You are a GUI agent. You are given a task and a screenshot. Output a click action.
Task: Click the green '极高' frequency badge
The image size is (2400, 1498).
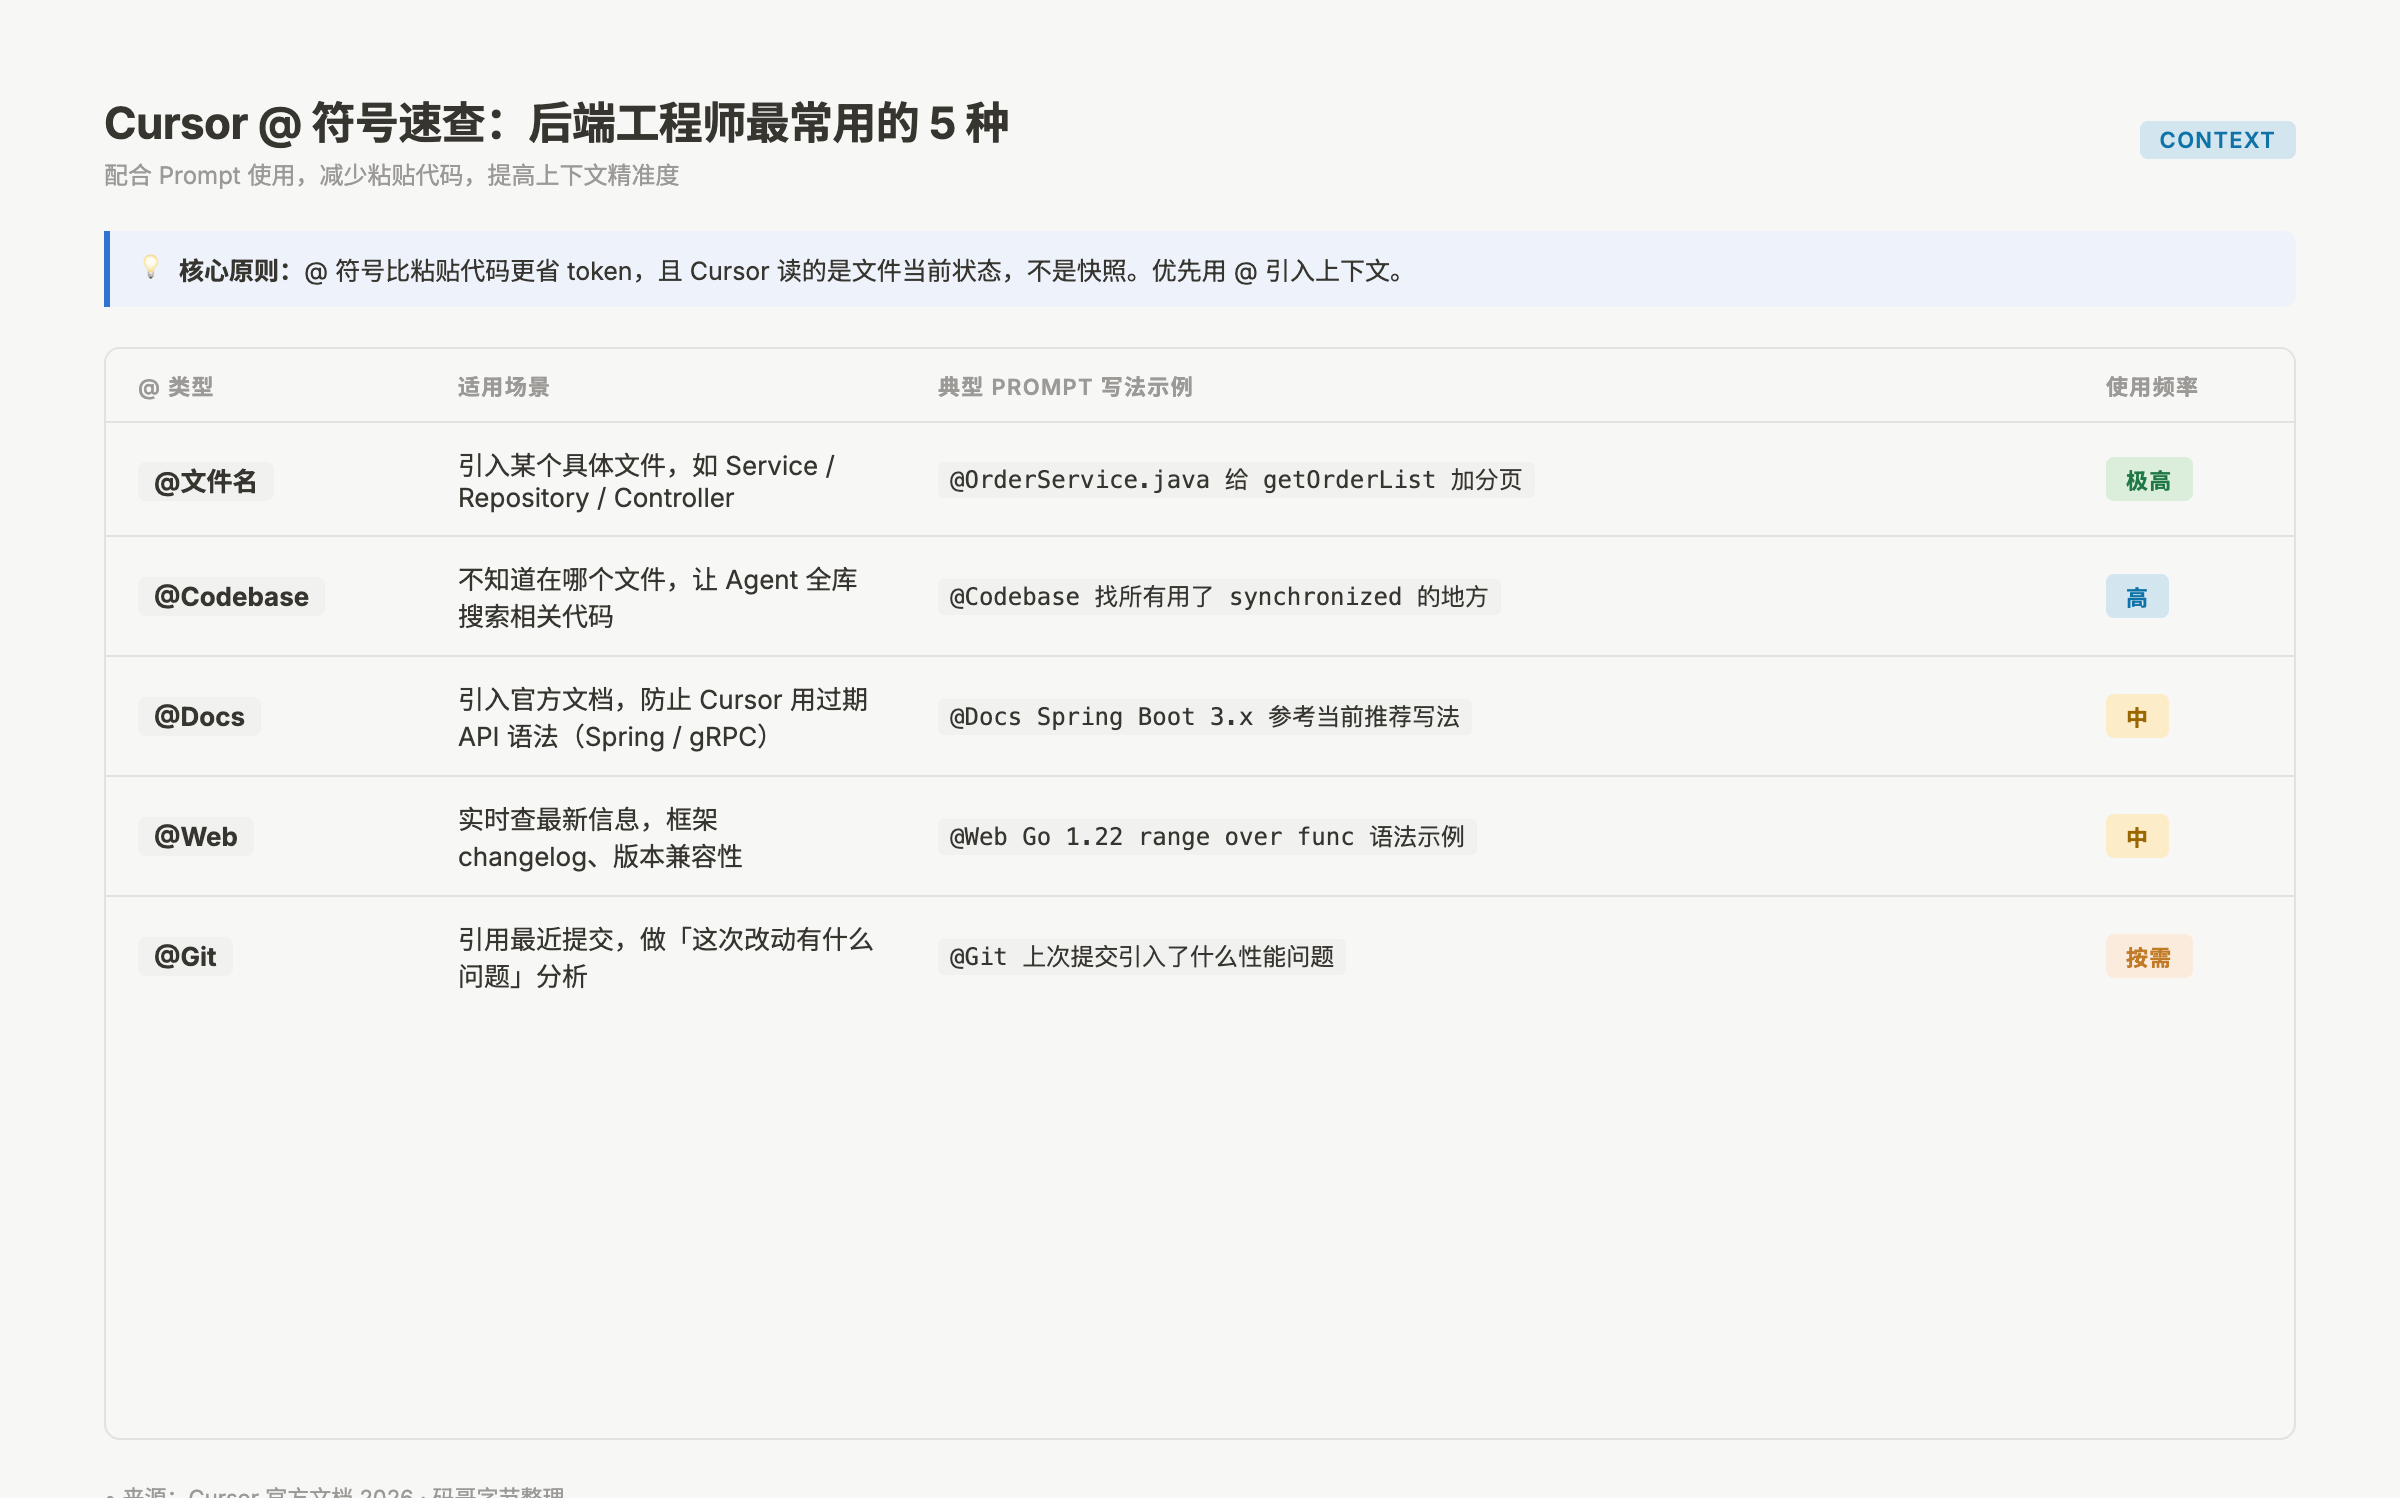[2149, 480]
